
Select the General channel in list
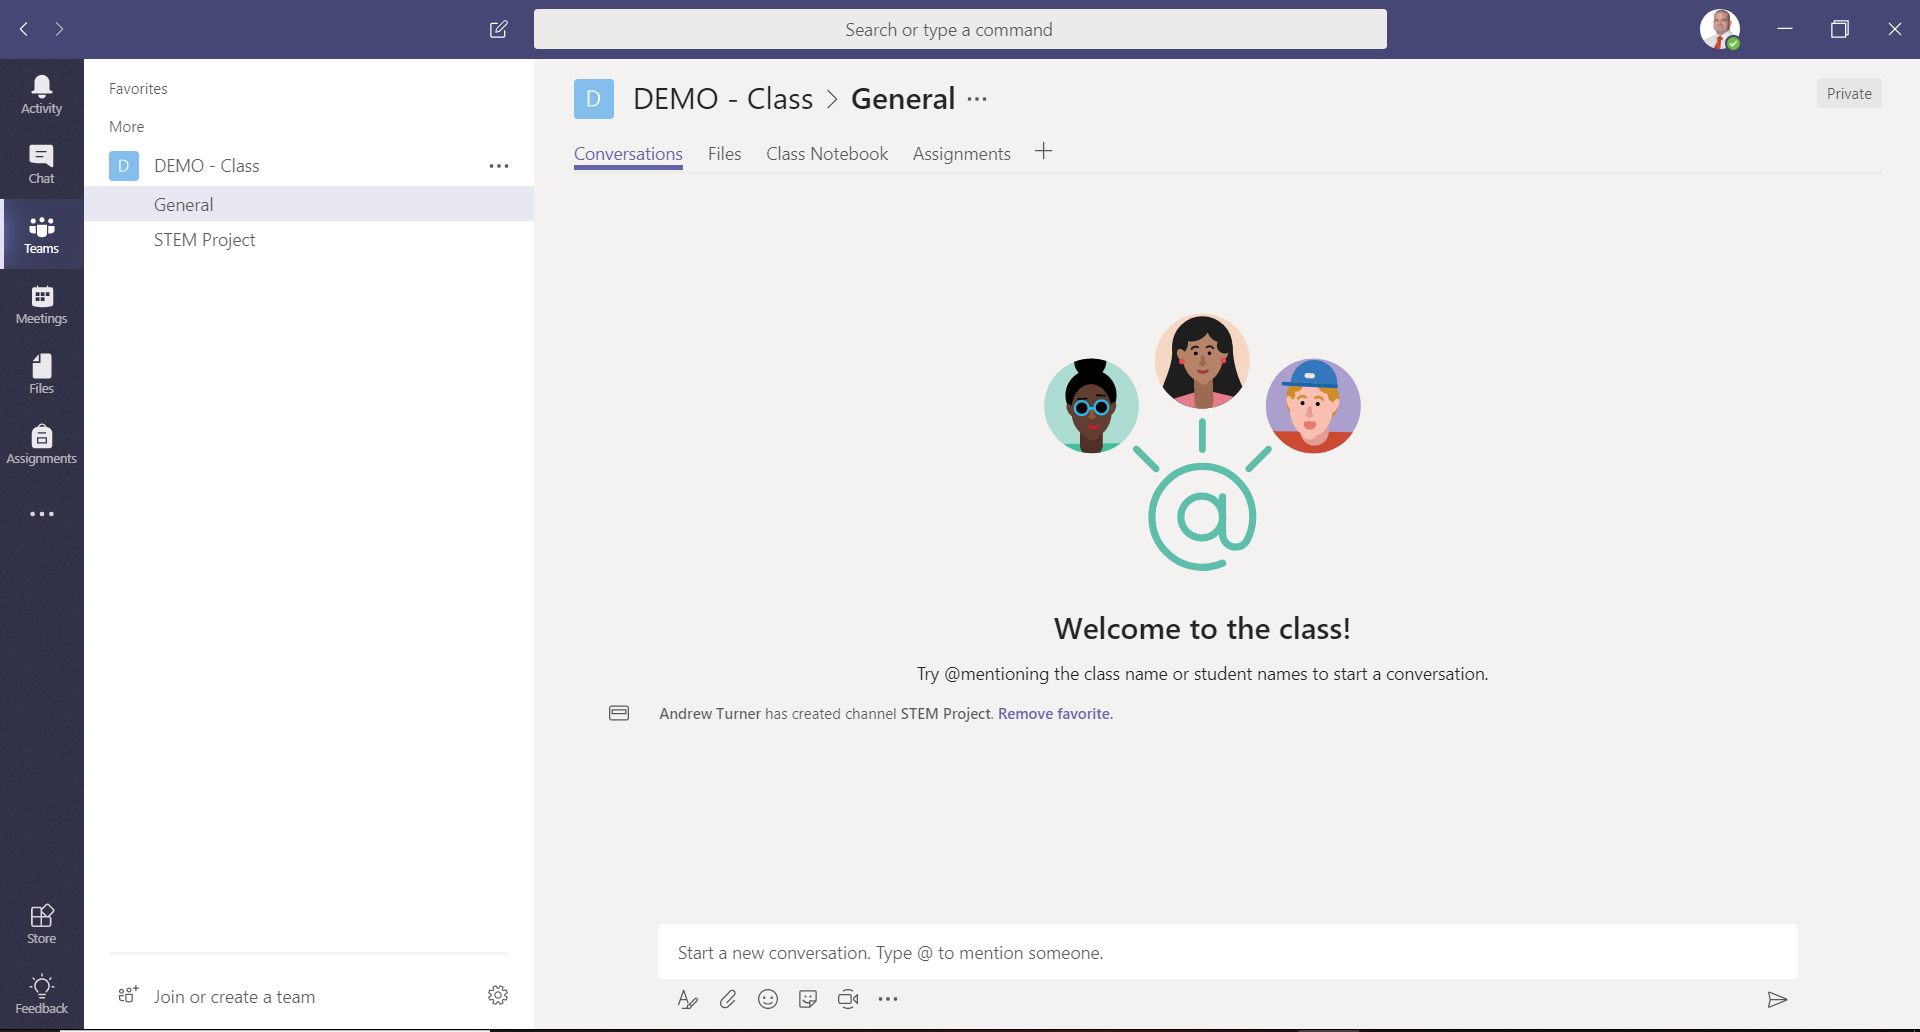[309, 204]
